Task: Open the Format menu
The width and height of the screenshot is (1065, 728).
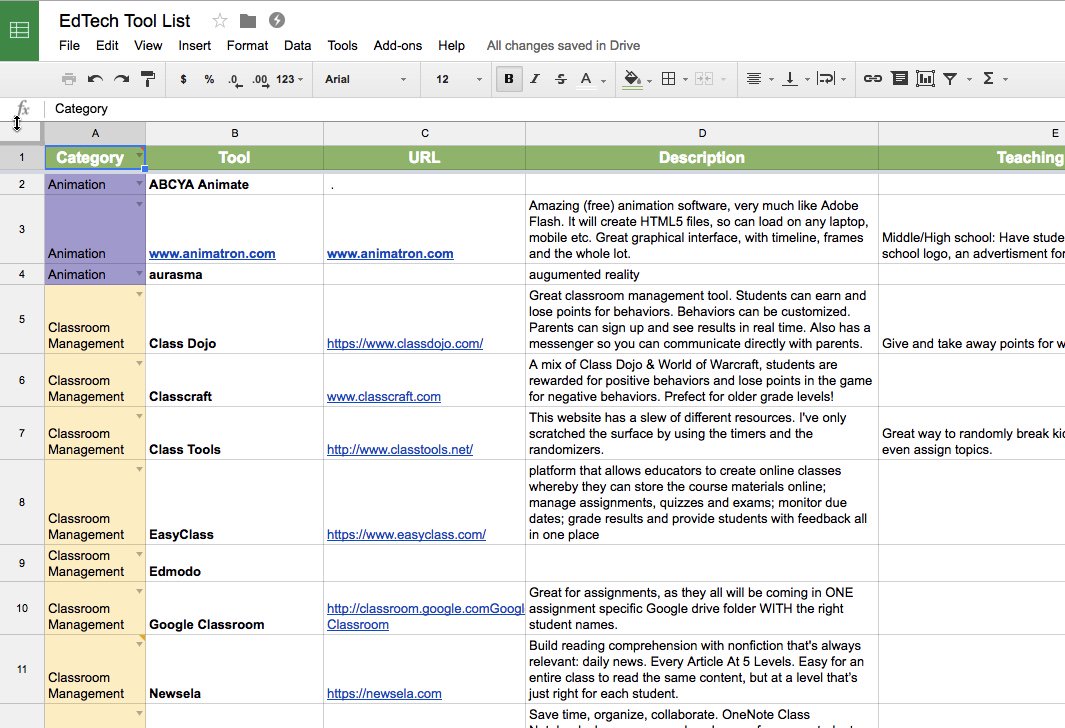Action: pyautogui.click(x=247, y=46)
